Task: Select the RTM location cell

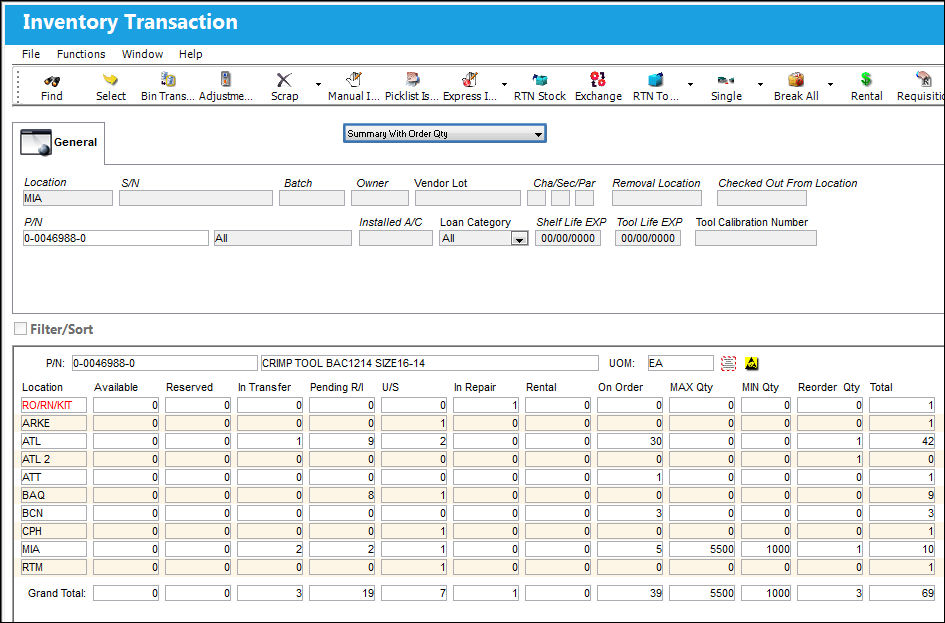Action: (x=54, y=568)
